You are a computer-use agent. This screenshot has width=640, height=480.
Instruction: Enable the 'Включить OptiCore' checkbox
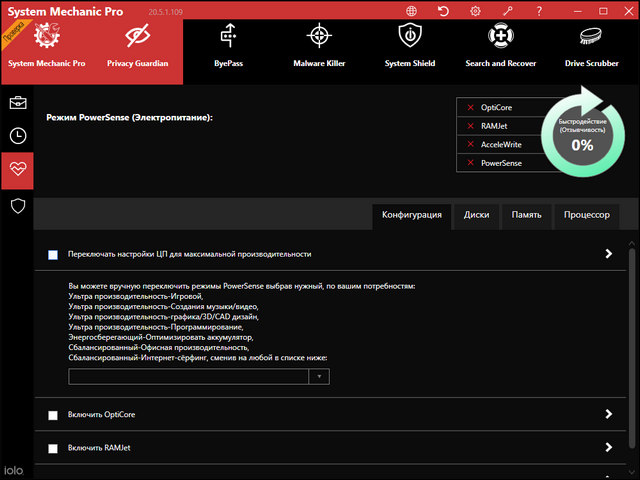pos(53,415)
